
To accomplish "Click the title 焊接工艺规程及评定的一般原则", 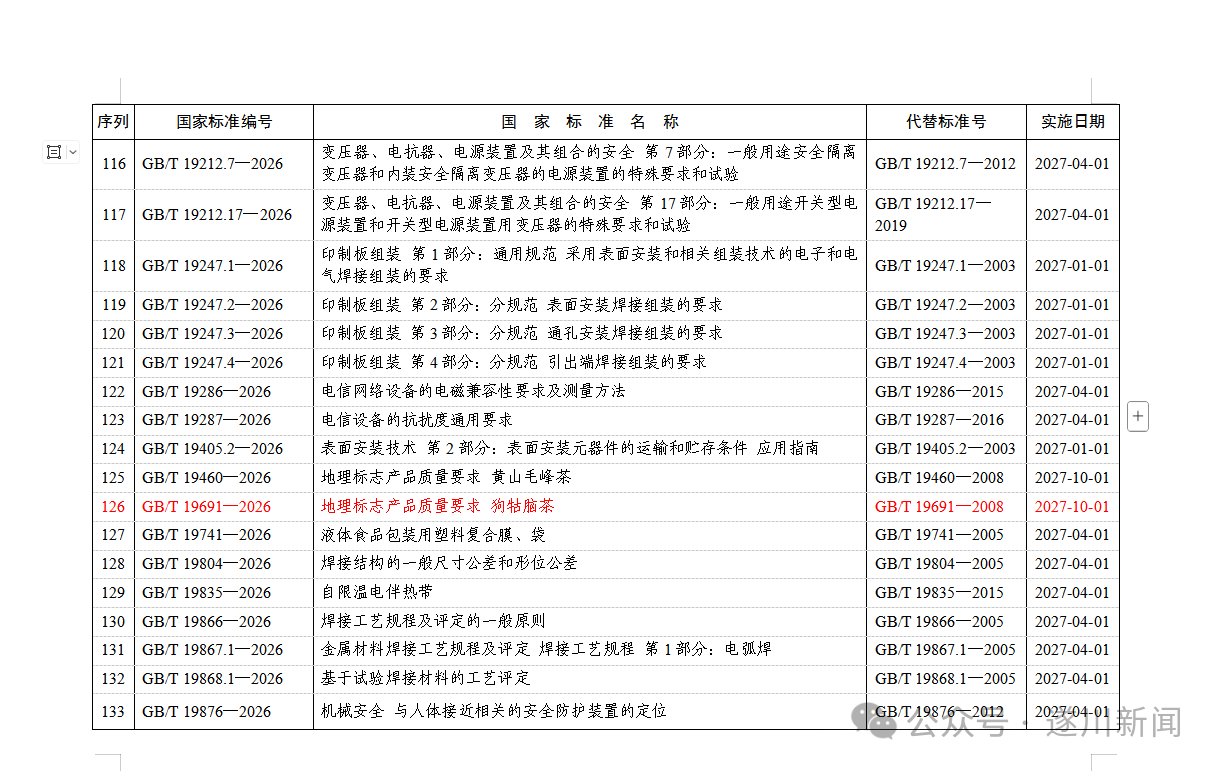I will coord(433,621).
